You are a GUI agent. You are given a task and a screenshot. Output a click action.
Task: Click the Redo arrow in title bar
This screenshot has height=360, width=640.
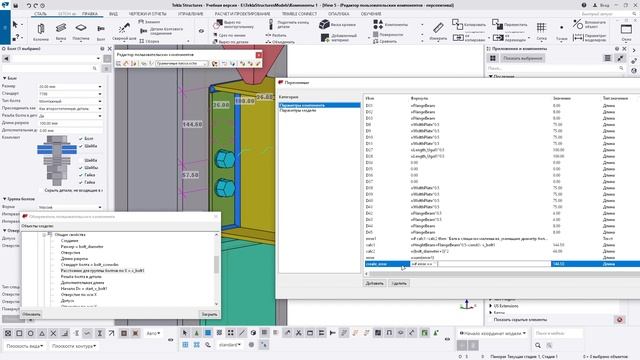[x=36, y=5]
